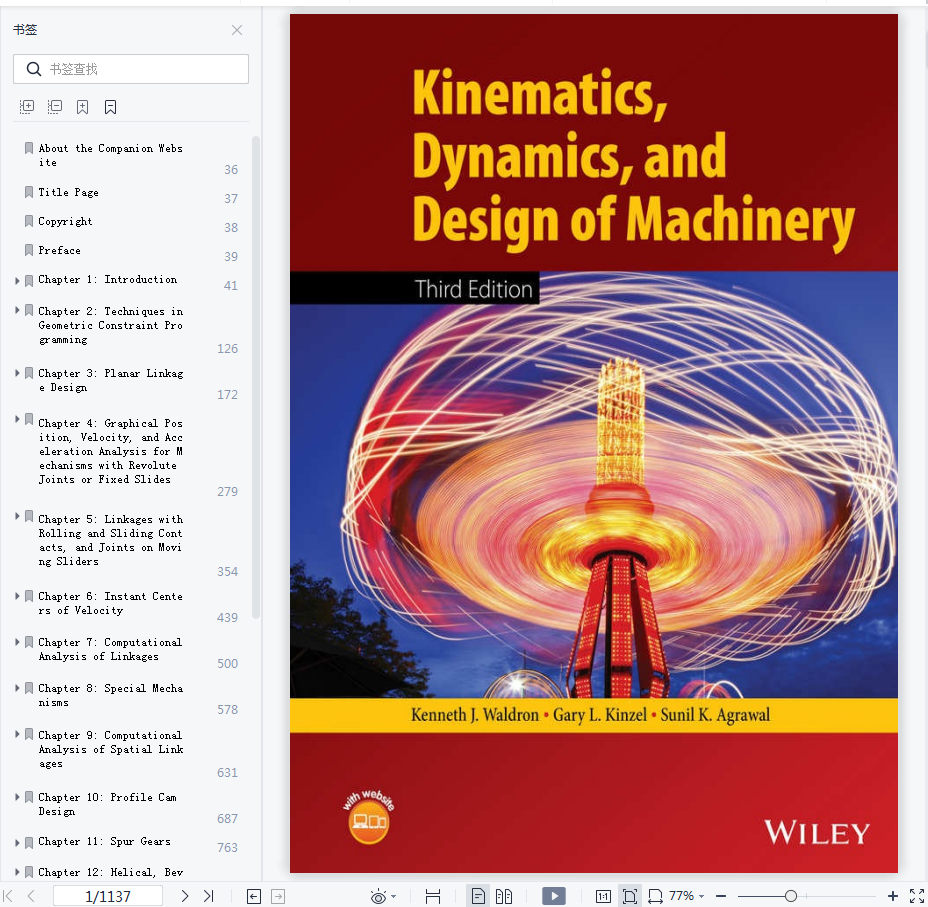Expand Chapter 8 Special Mechanisms bookmark

point(17,687)
